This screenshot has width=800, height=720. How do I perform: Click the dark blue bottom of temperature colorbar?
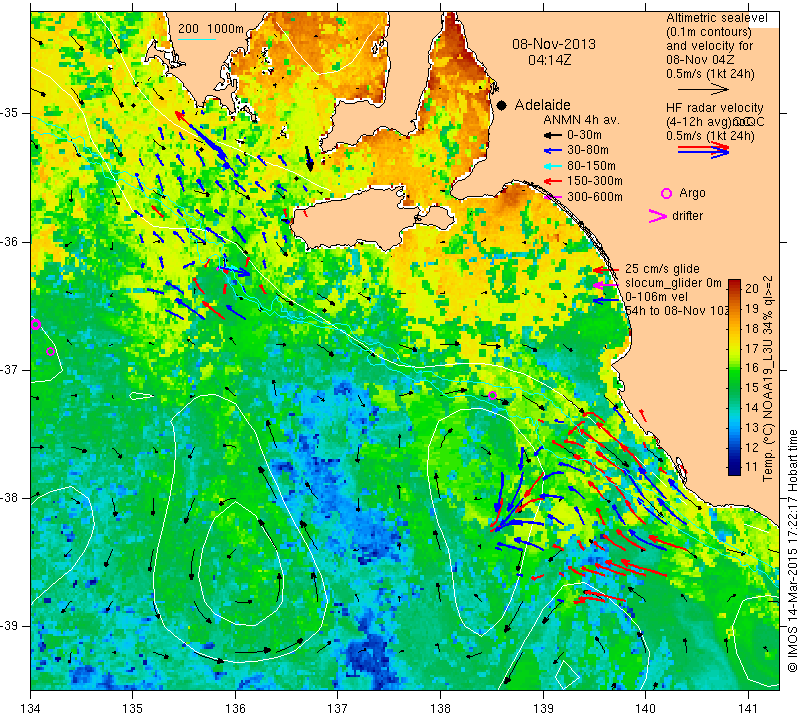(x=734, y=470)
